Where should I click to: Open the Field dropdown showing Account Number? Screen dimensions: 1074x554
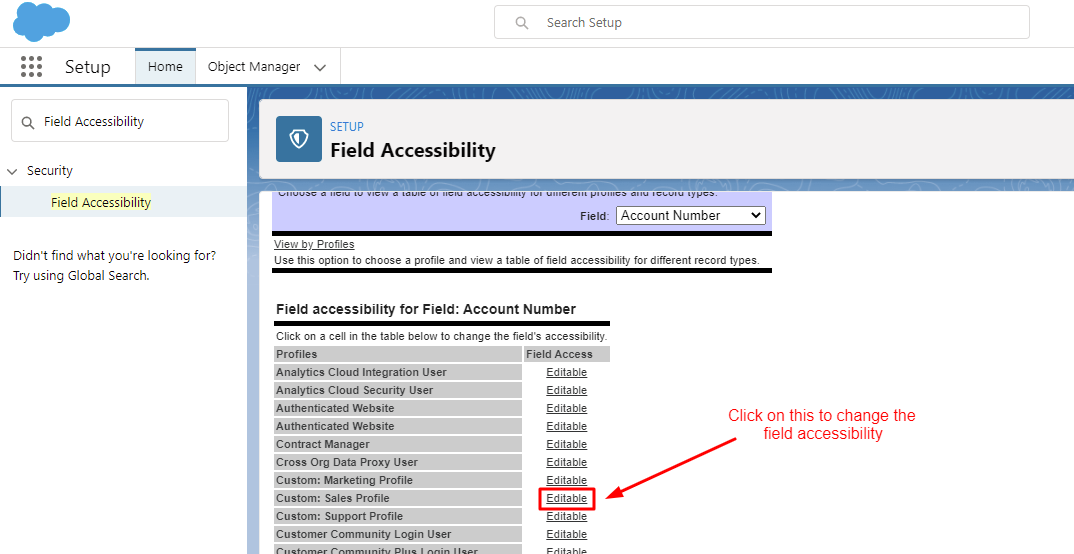click(x=690, y=215)
